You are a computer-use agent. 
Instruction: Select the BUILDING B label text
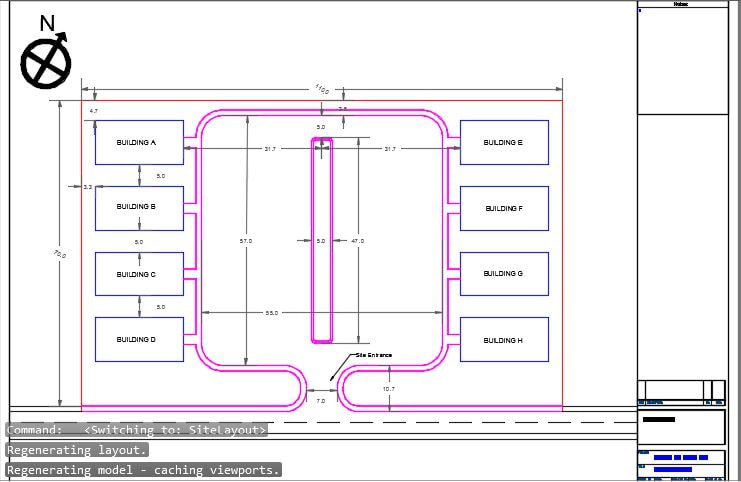point(136,207)
